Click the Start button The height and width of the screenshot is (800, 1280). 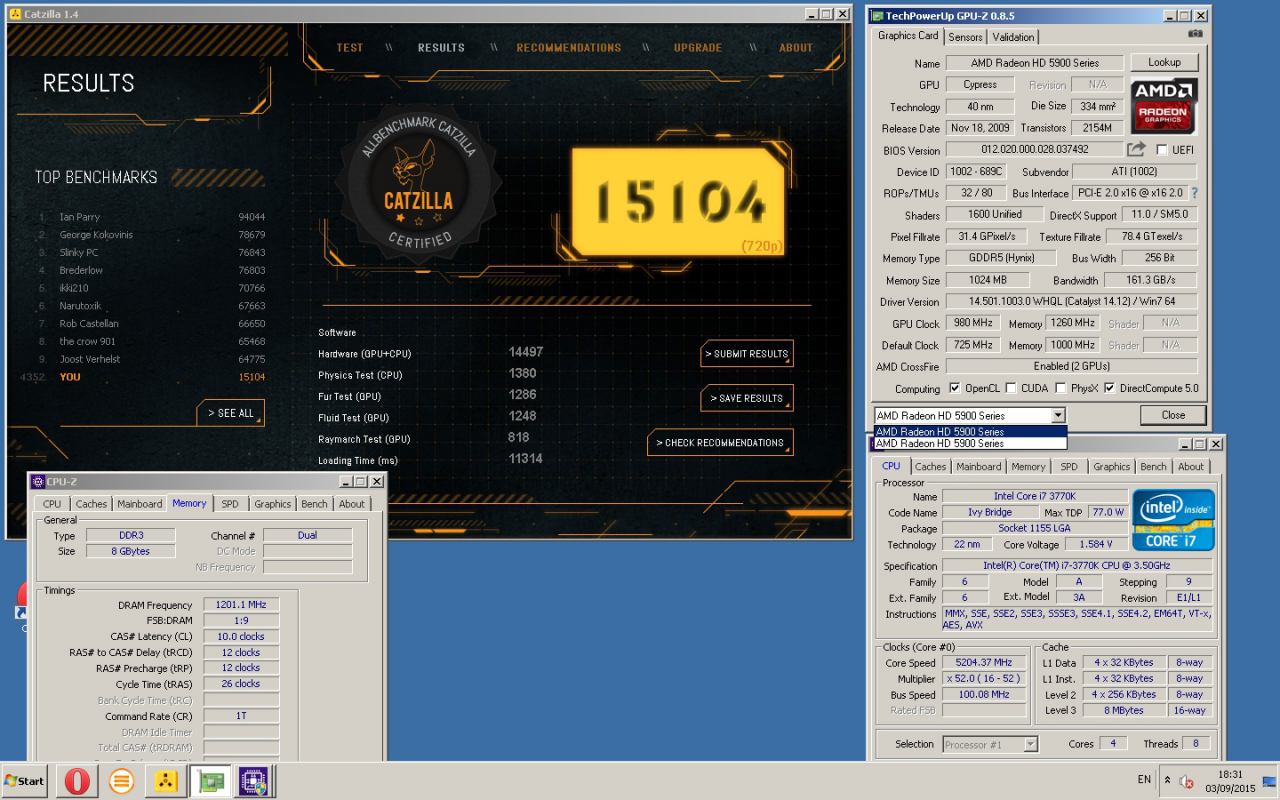point(26,781)
